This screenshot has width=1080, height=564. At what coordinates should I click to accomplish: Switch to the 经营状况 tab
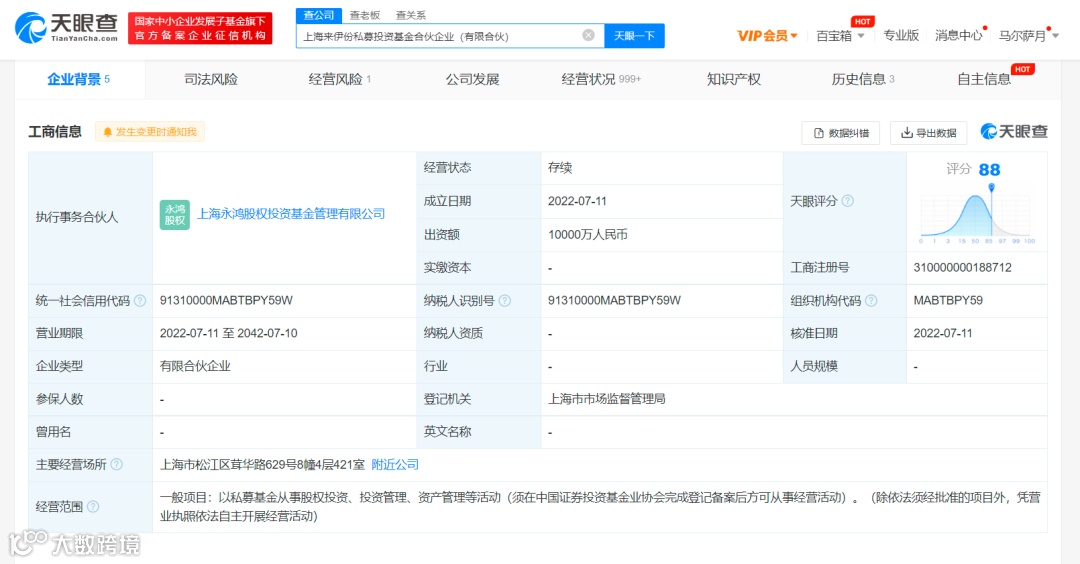pyautogui.click(x=601, y=79)
